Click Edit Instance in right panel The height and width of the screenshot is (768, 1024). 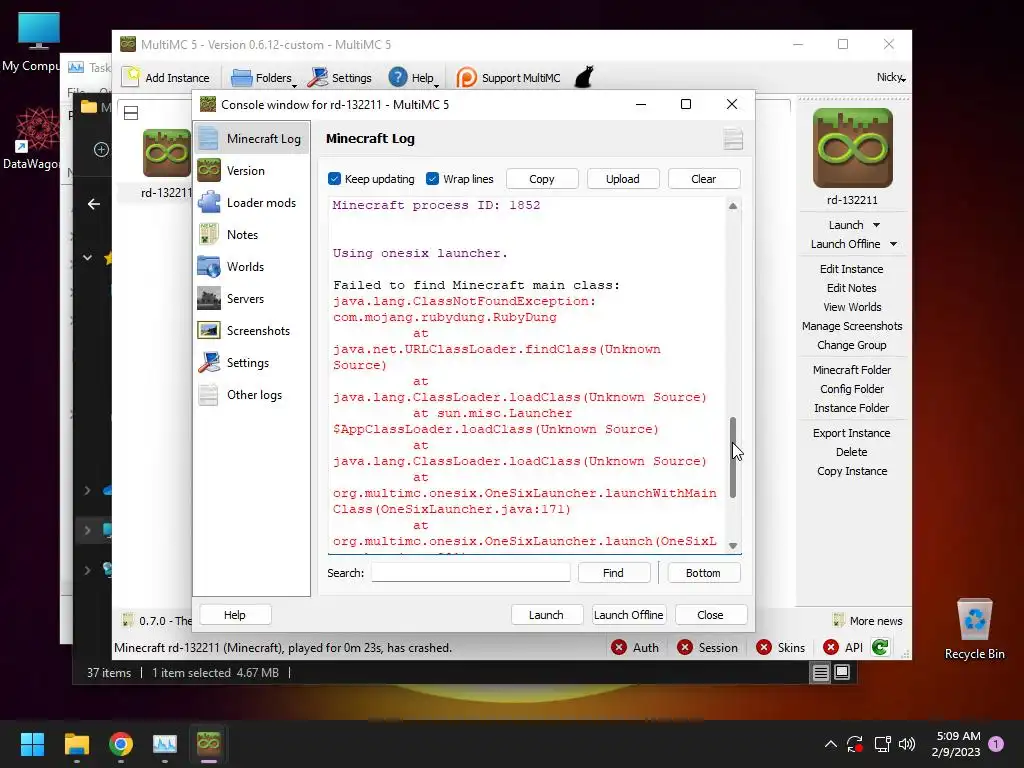click(x=852, y=269)
